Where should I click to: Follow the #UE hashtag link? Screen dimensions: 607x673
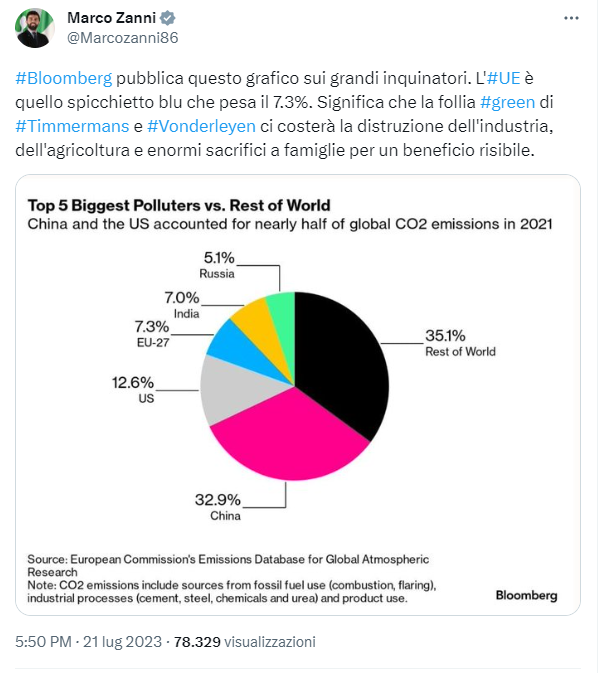(x=504, y=78)
